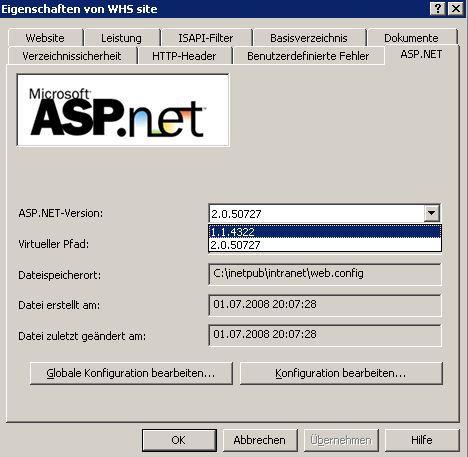Viewport: 468px width, 457px height.
Task: Confirm with the OK button
Action: click(x=179, y=440)
